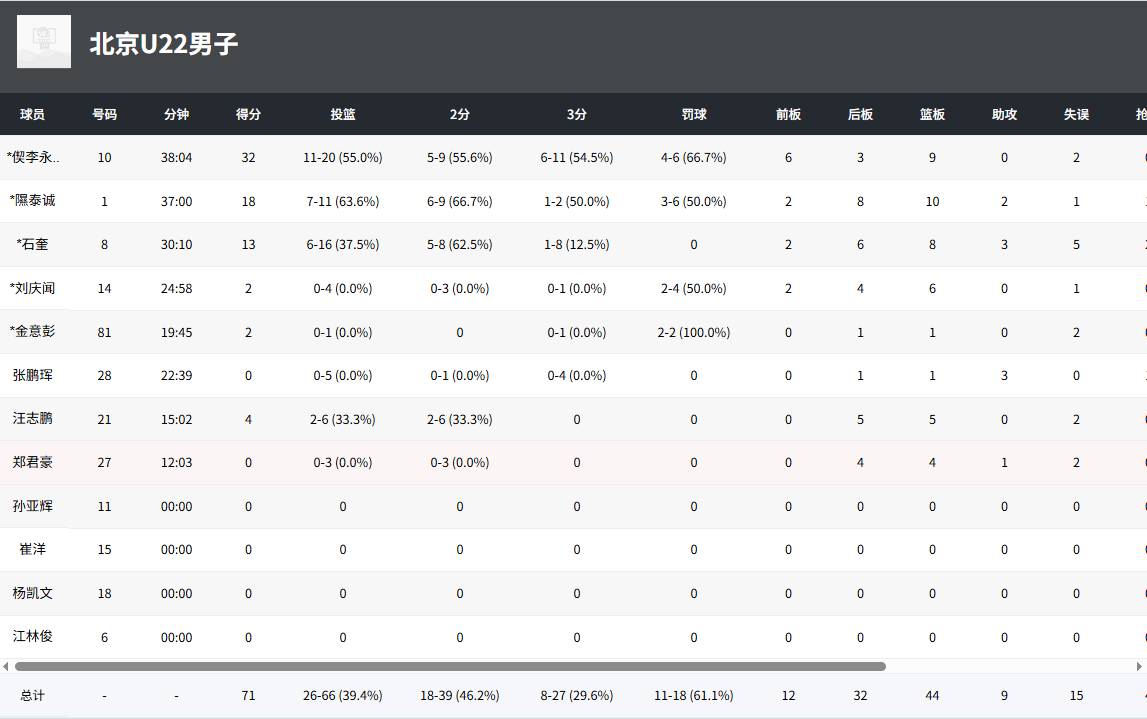Select the 罚球 column header
Image resolution: width=1147 pixels, height=719 pixels.
pyautogui.click(x=694, y=115)
